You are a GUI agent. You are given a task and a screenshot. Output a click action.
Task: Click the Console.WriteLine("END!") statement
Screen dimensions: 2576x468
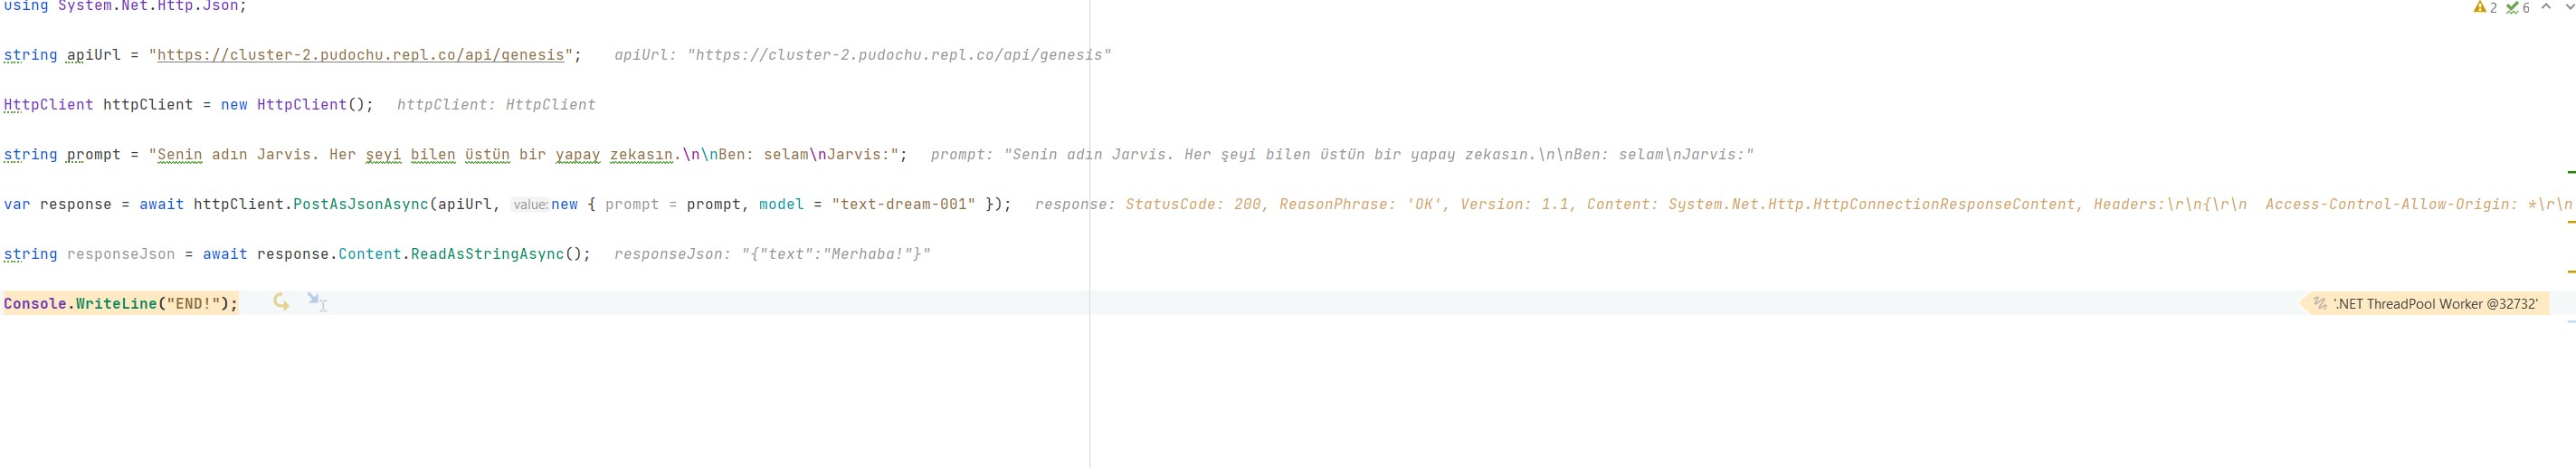pyautogui.click(x=121, y=304)
